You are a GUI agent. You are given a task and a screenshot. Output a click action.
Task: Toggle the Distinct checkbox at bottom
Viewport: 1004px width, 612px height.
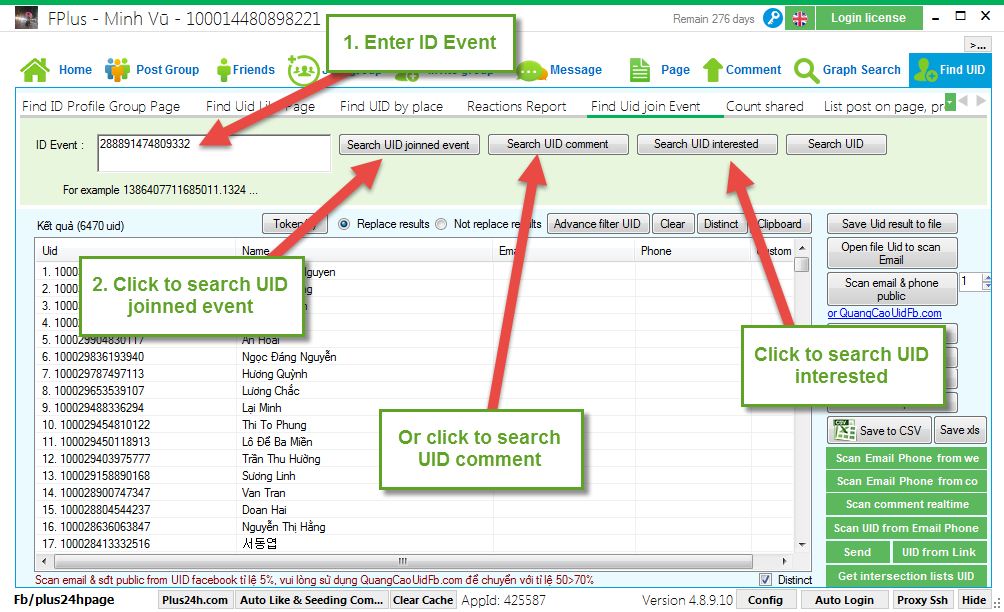tap(766, 579)
